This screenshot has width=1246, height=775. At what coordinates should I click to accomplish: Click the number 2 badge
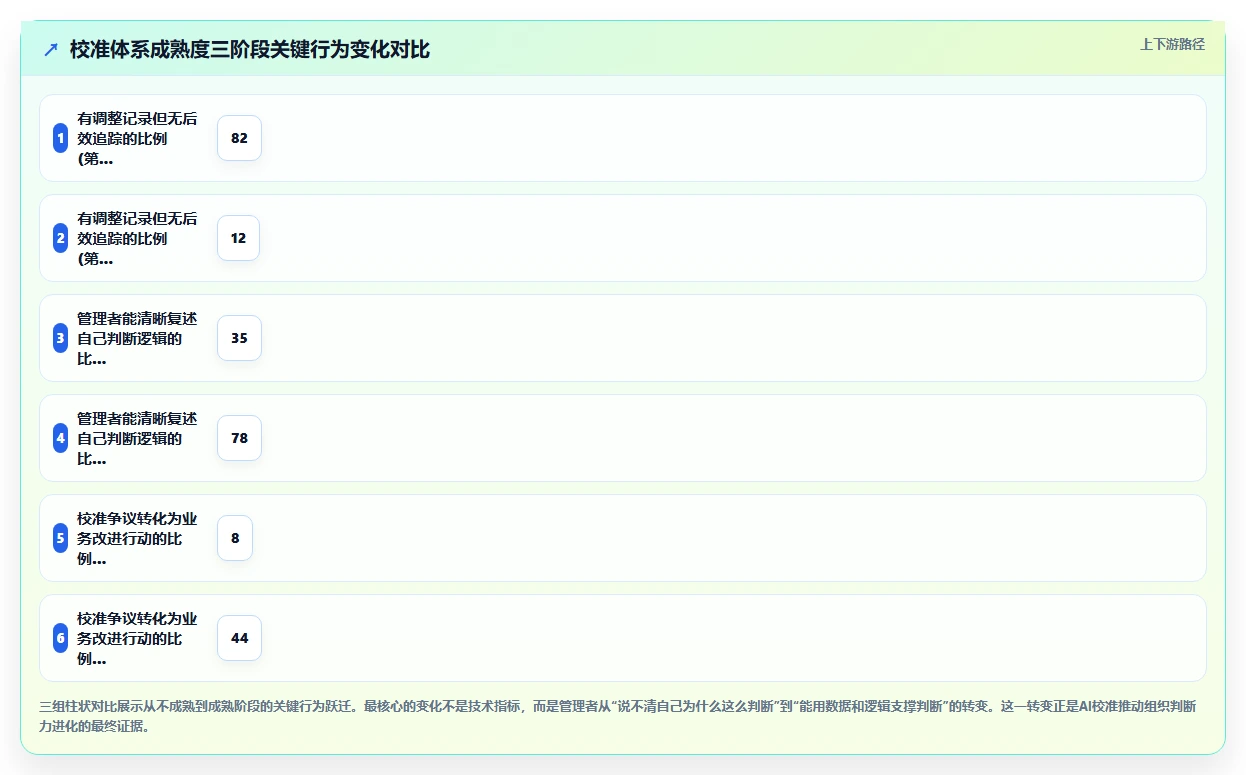coord(60,238)
